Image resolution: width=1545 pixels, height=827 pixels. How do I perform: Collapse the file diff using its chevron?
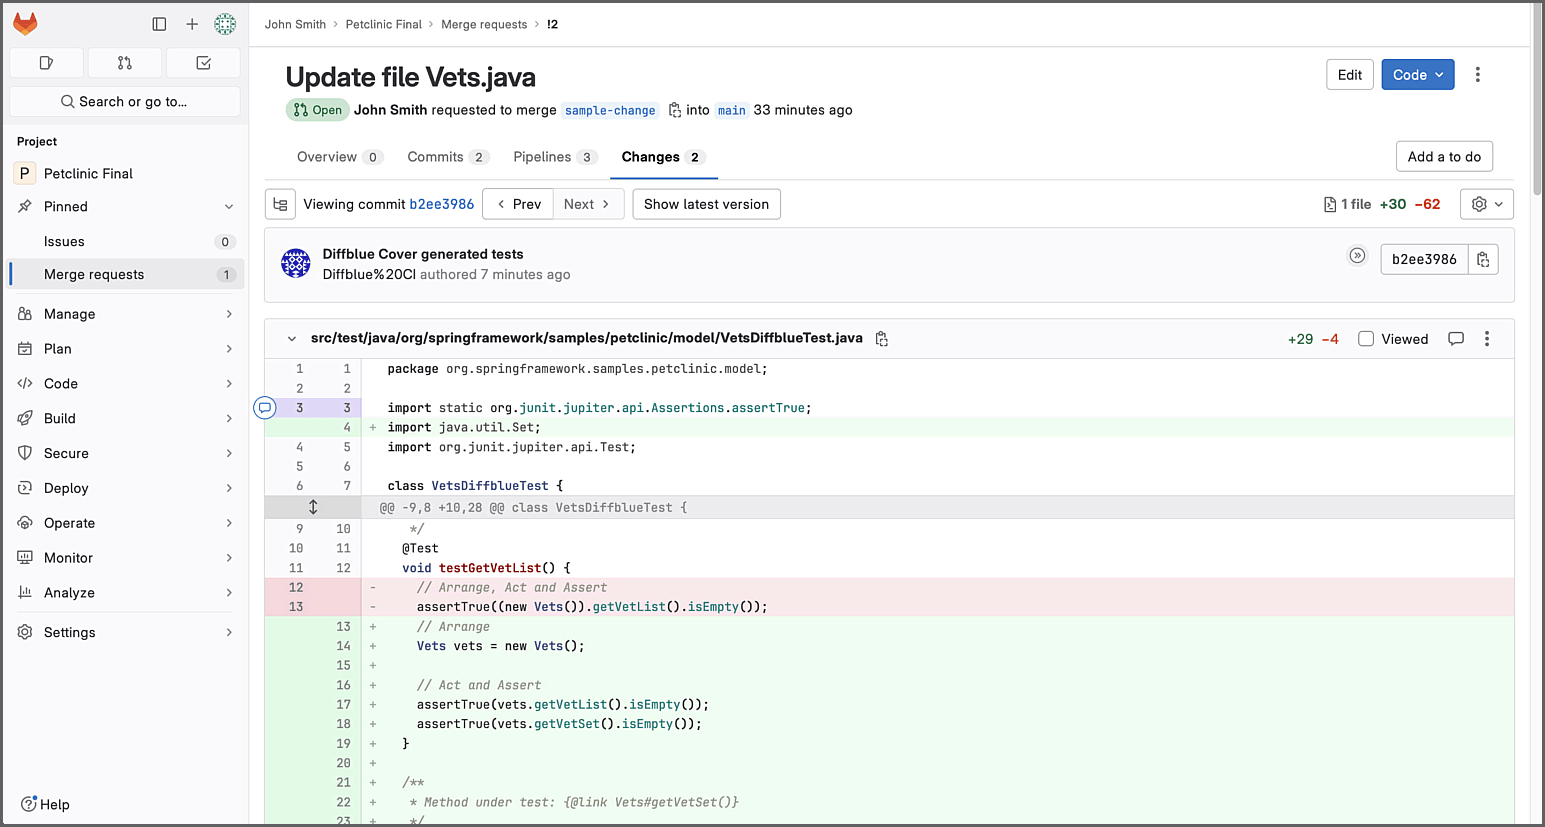coord(291,338)
